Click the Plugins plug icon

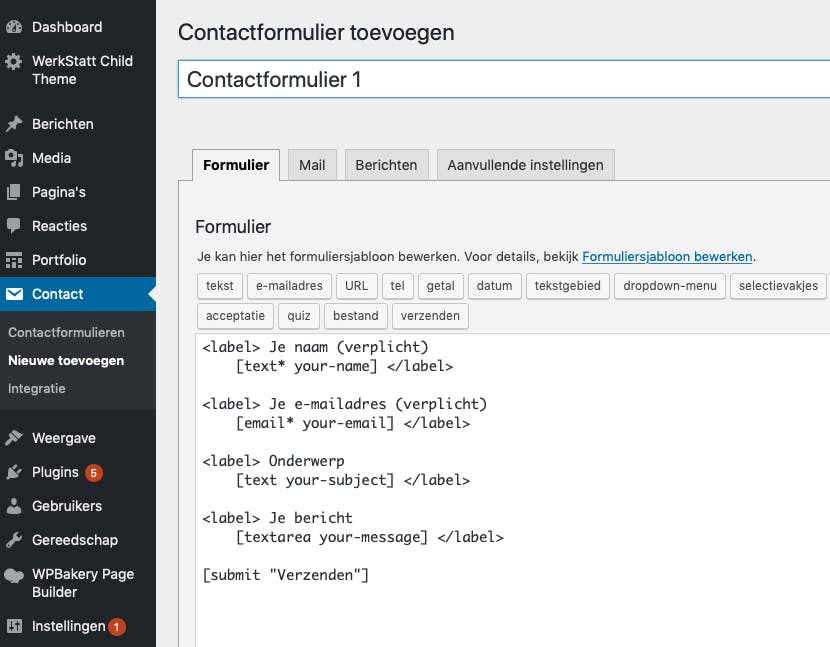pos(14,472)
